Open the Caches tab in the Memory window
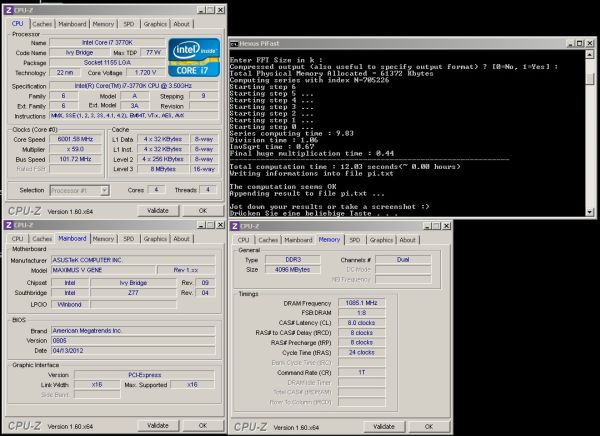 click(268, 240)
